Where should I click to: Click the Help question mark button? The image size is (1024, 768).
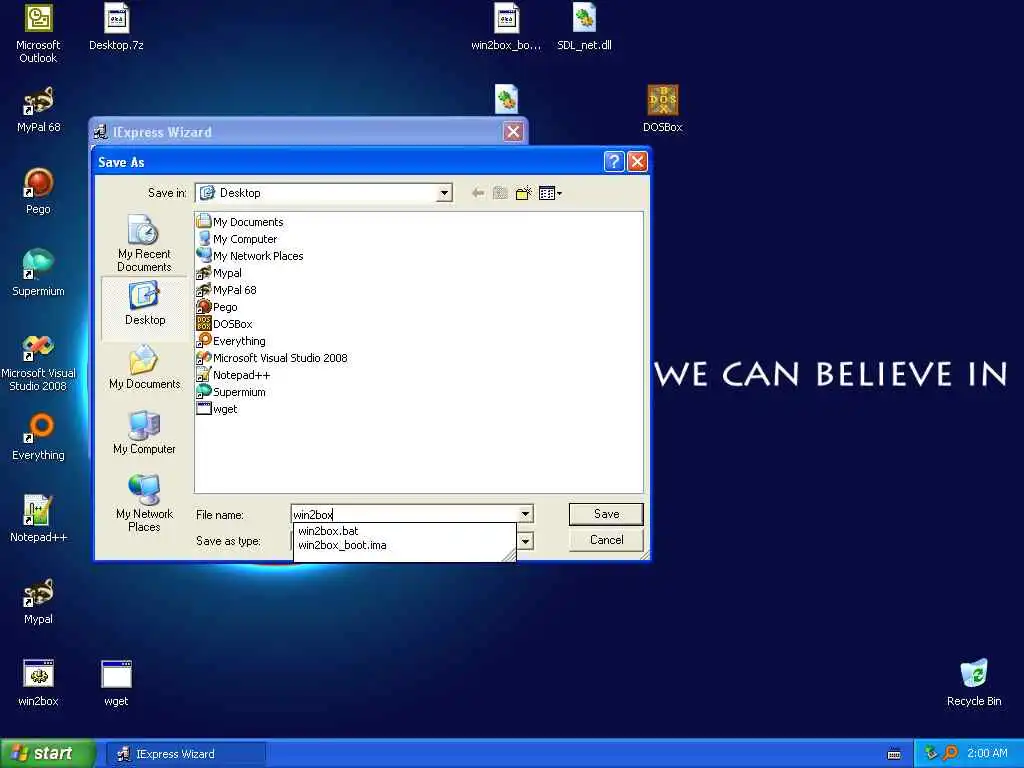614,161
